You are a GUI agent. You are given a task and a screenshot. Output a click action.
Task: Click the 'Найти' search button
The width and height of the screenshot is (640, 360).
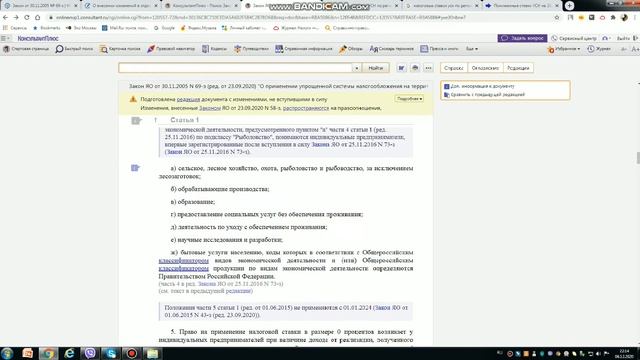tap(376, 68)
